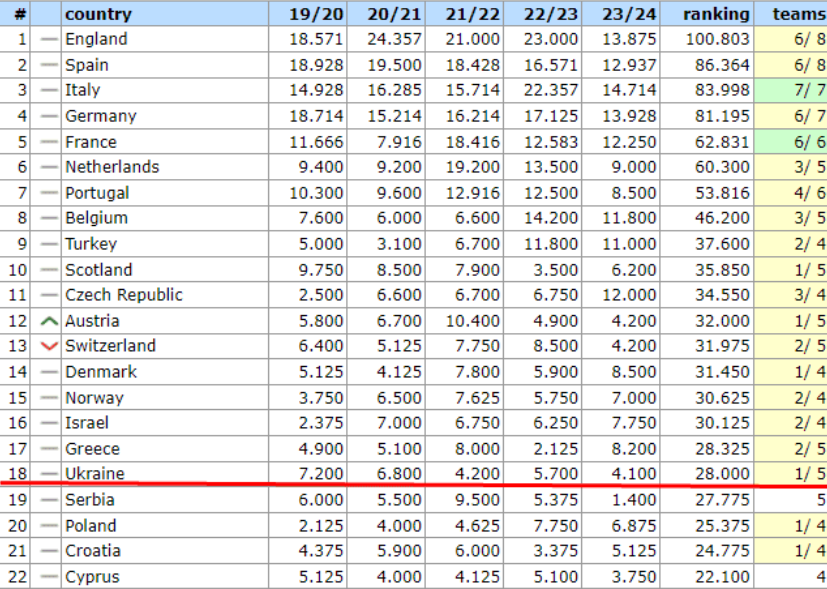Viewport: 827px width, 589px height.
Task: Sort by the country column header
Action: [x=98, y=14]
